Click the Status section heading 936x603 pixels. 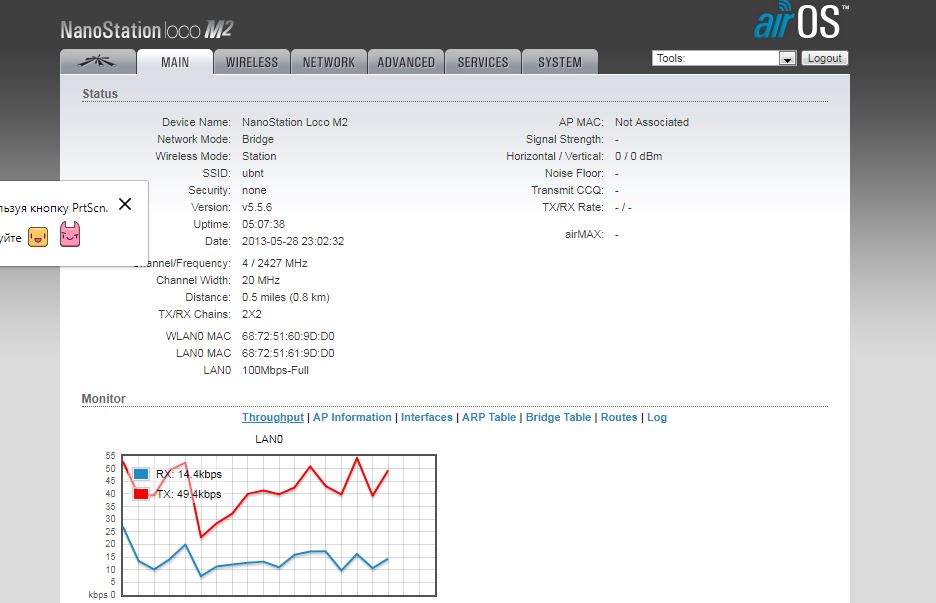(100, 94)
